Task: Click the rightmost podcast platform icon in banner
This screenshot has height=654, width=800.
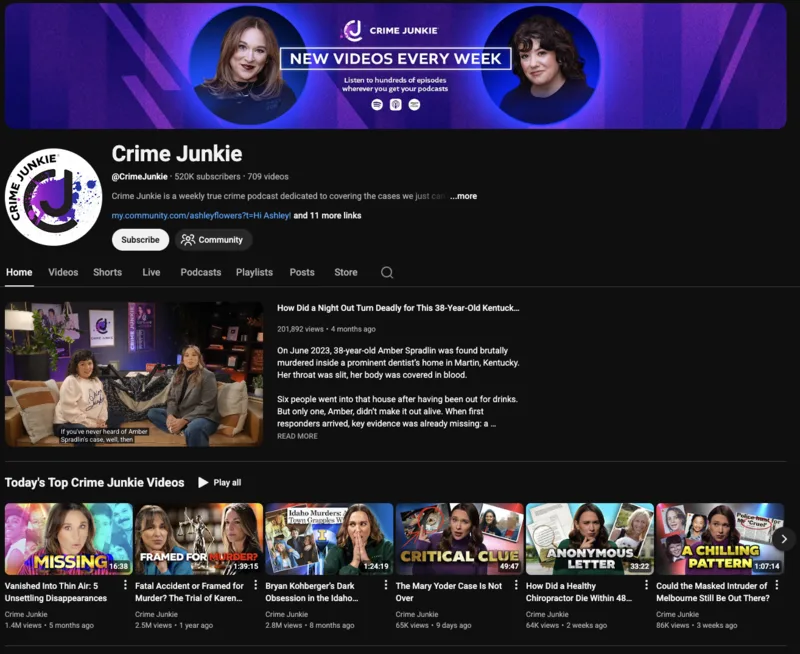Action: point(414,104)
